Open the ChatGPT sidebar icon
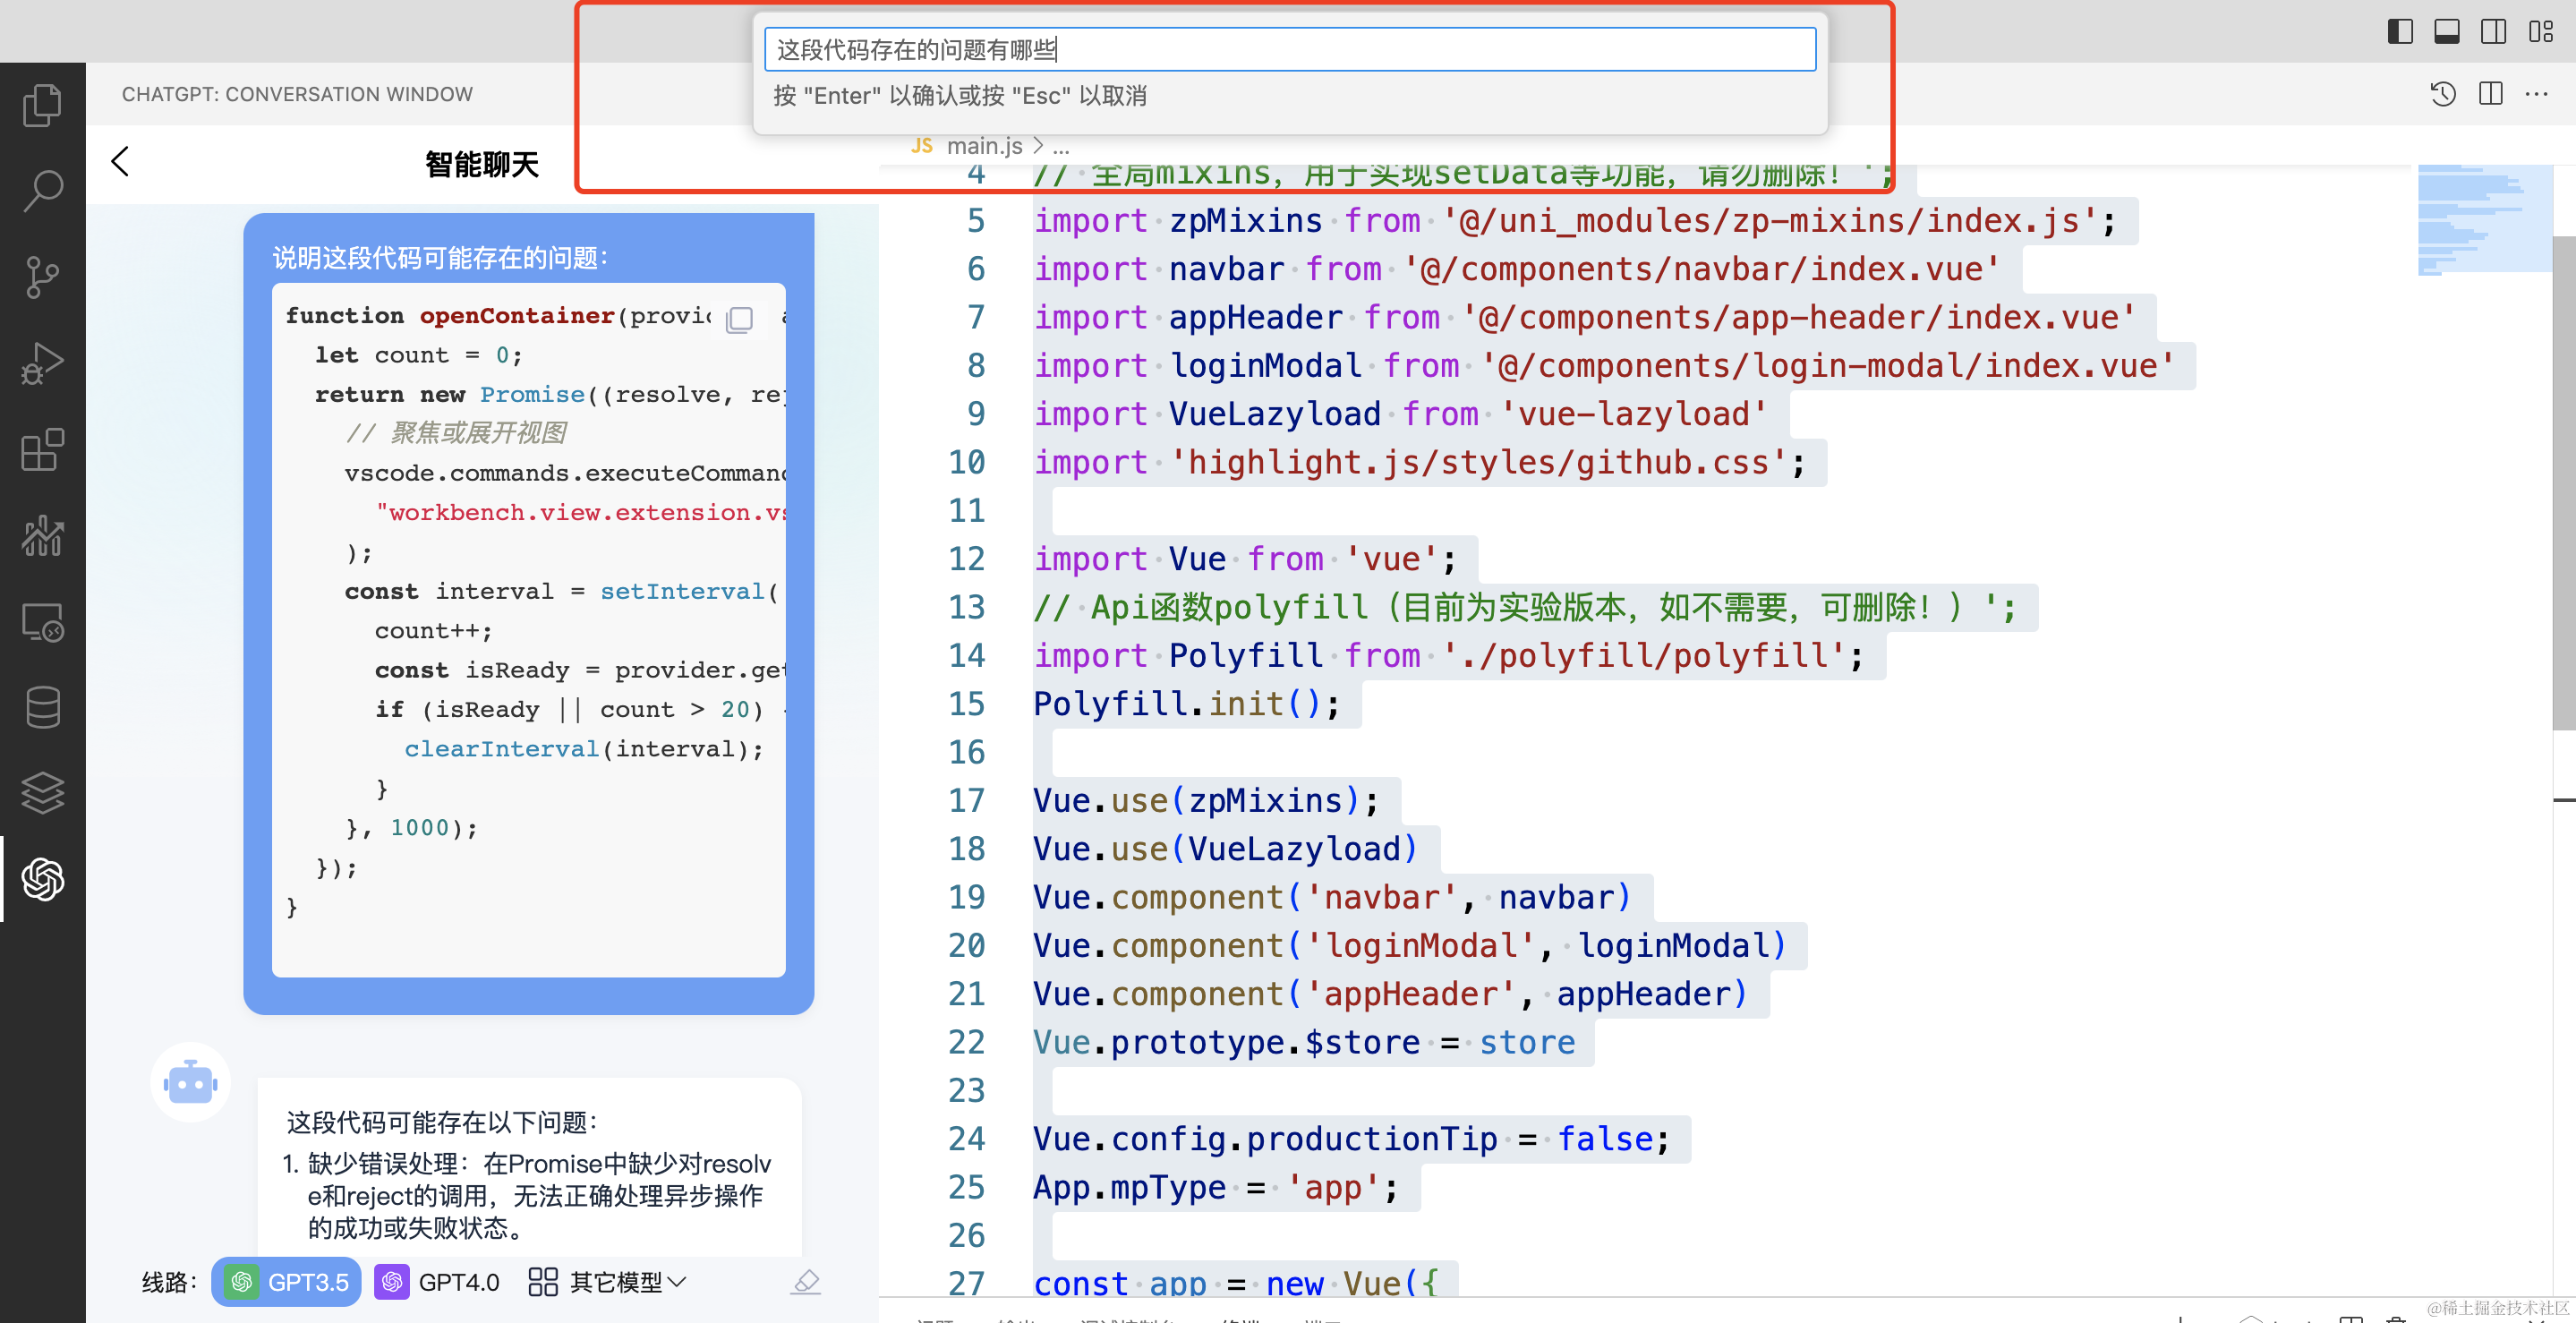The image size is (2576, 1323). pos(42,879)
